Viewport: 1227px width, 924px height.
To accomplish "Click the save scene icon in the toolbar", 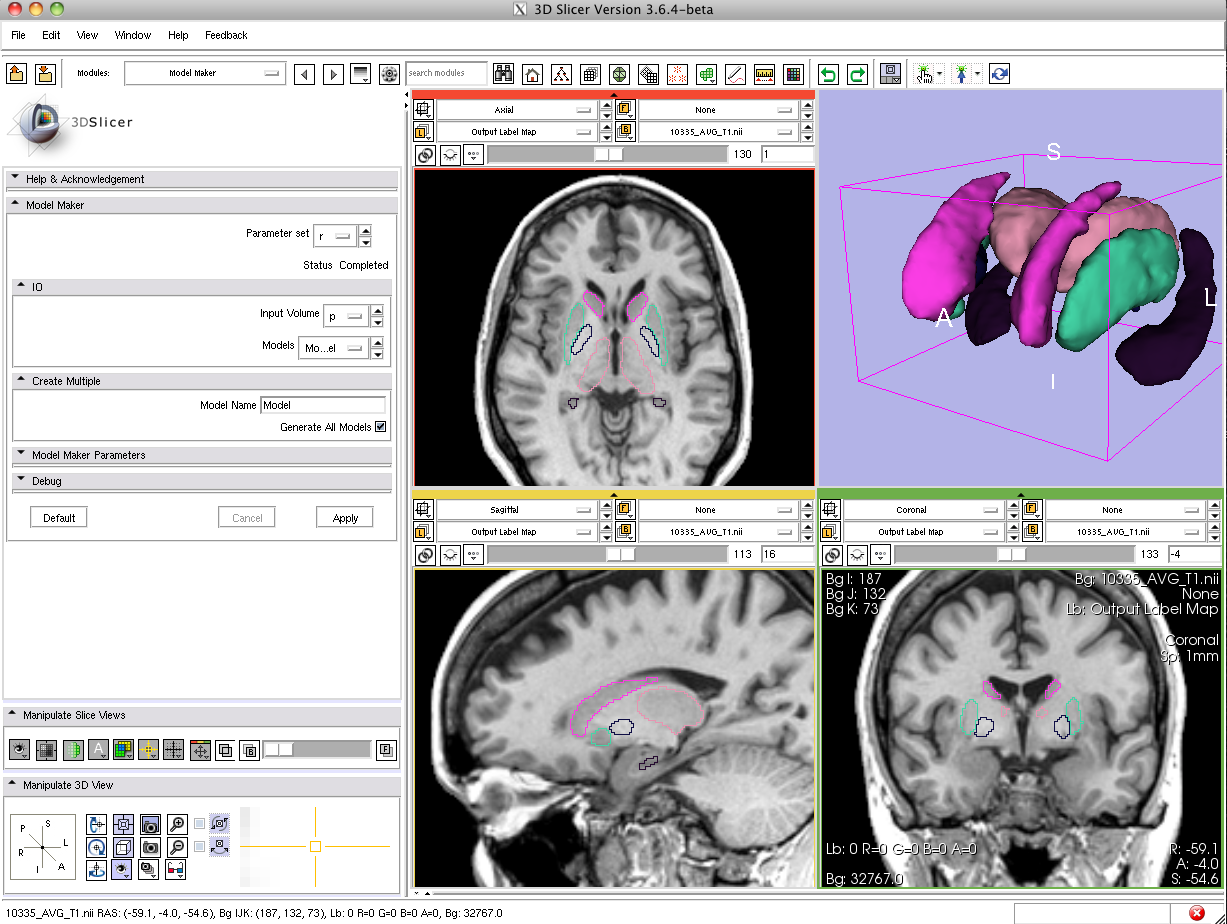I will coord(45,73).
